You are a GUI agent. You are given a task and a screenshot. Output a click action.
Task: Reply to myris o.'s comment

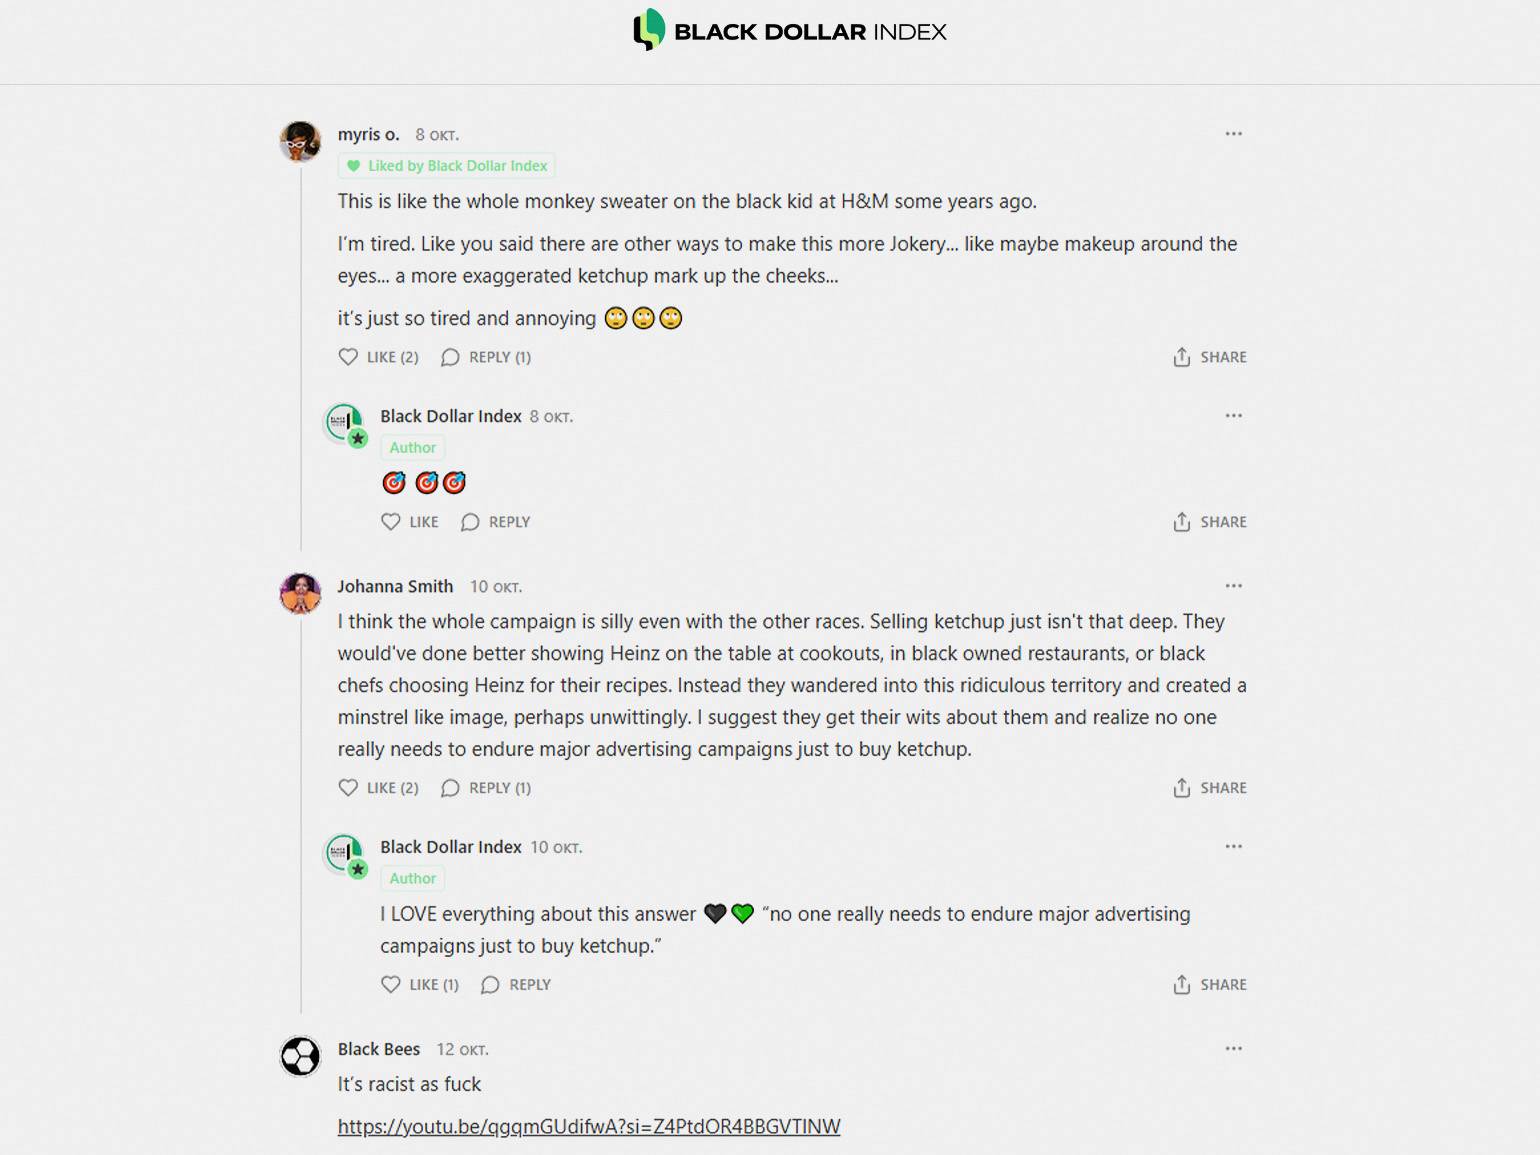coord(486,357)
